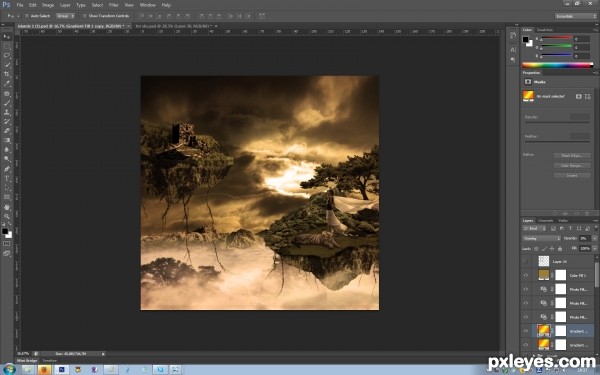This screenshot has height=375, width=600.
Task: Select the Hand tool
Action: [x=7, y=207]
